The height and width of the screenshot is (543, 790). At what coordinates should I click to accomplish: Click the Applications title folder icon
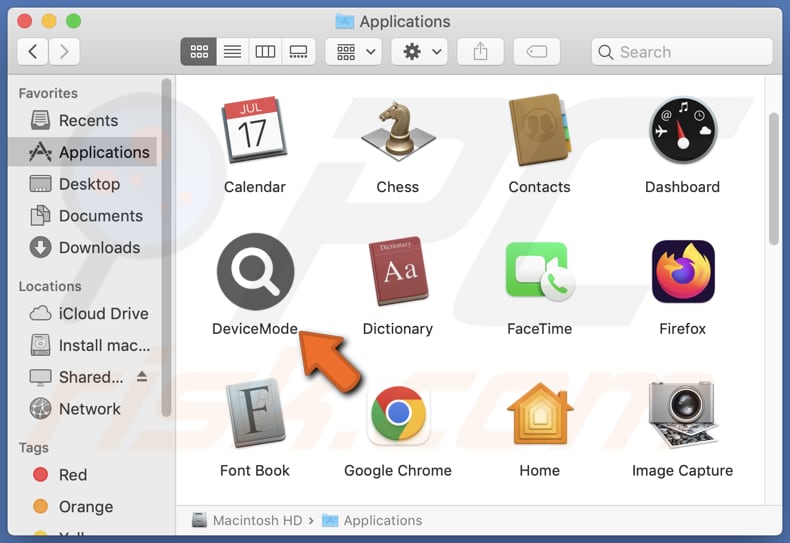pos(345,21)
